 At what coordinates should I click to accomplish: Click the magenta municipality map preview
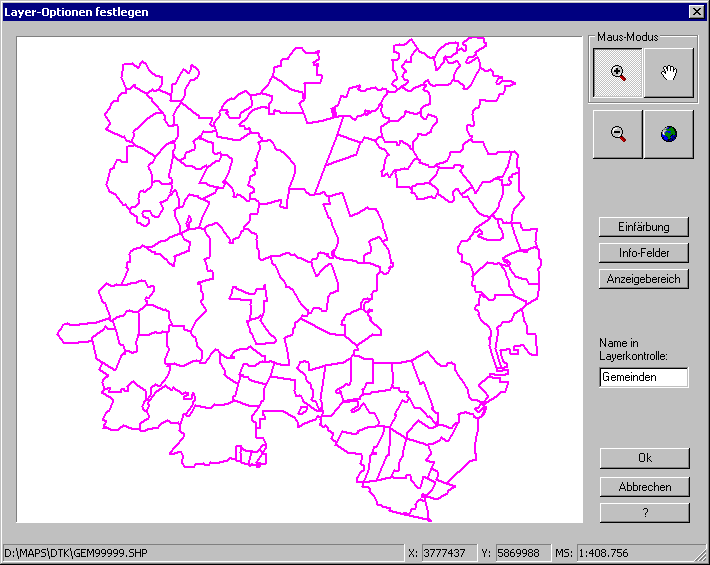(299, 279)
